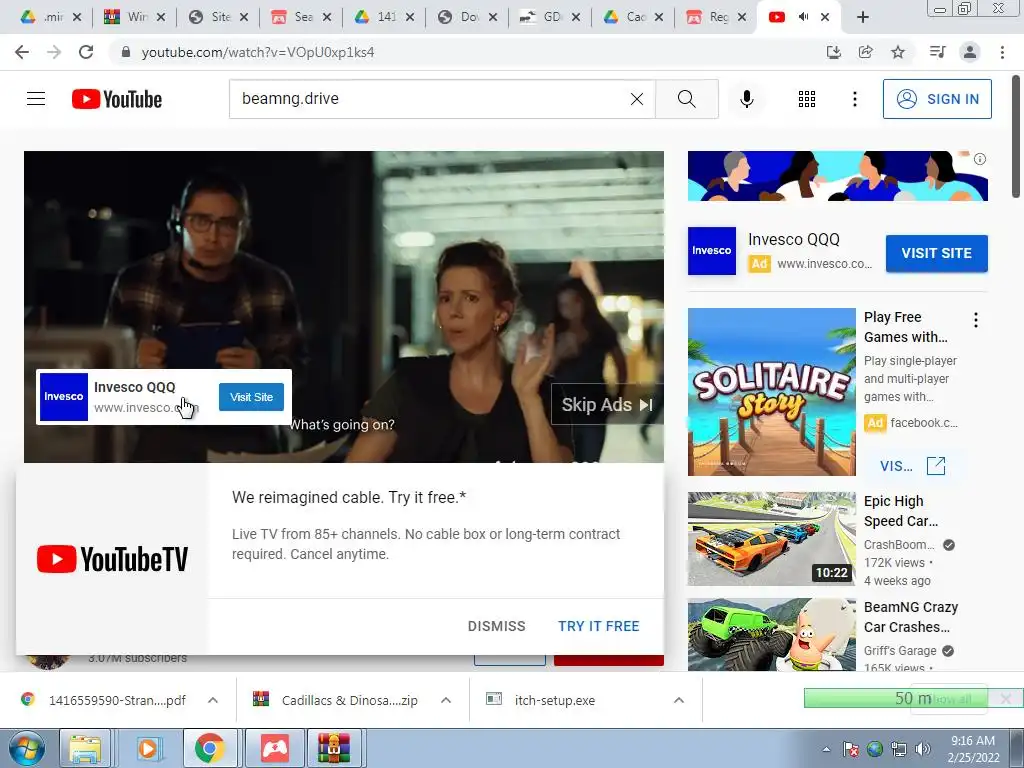Open Windows Media Player from taskbar
Image resolution: width=1024 pixels, height=768 pixels.
pyautogui.click(x=148, y=748)
